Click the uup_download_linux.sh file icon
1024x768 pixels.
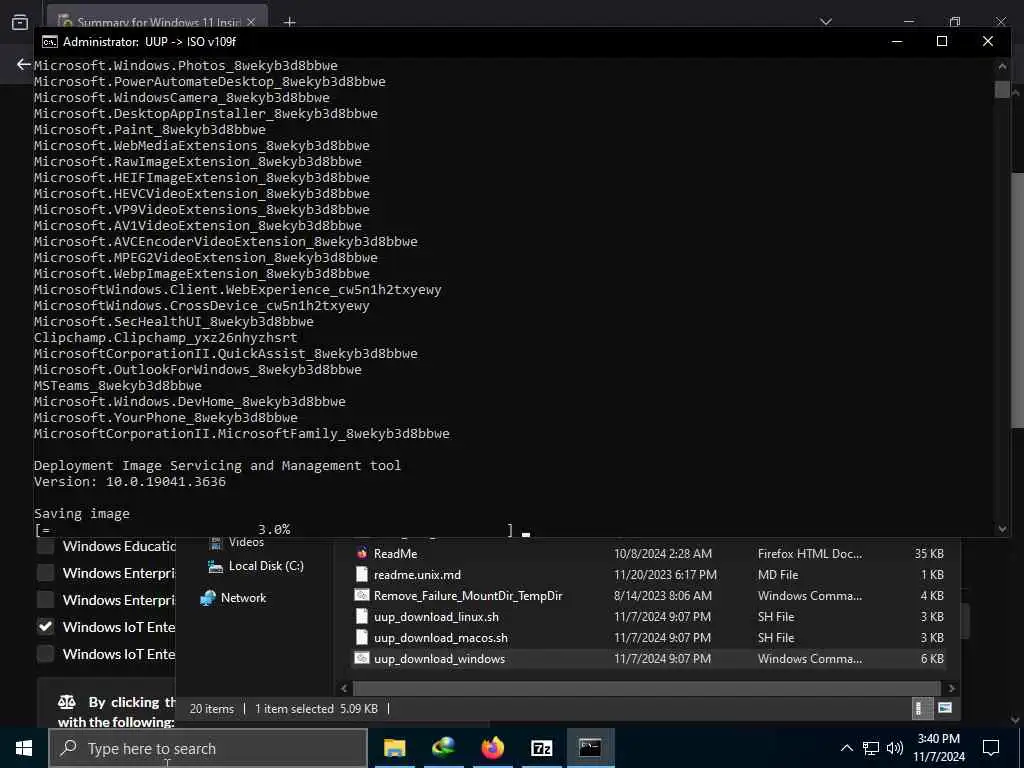point(362,616)
